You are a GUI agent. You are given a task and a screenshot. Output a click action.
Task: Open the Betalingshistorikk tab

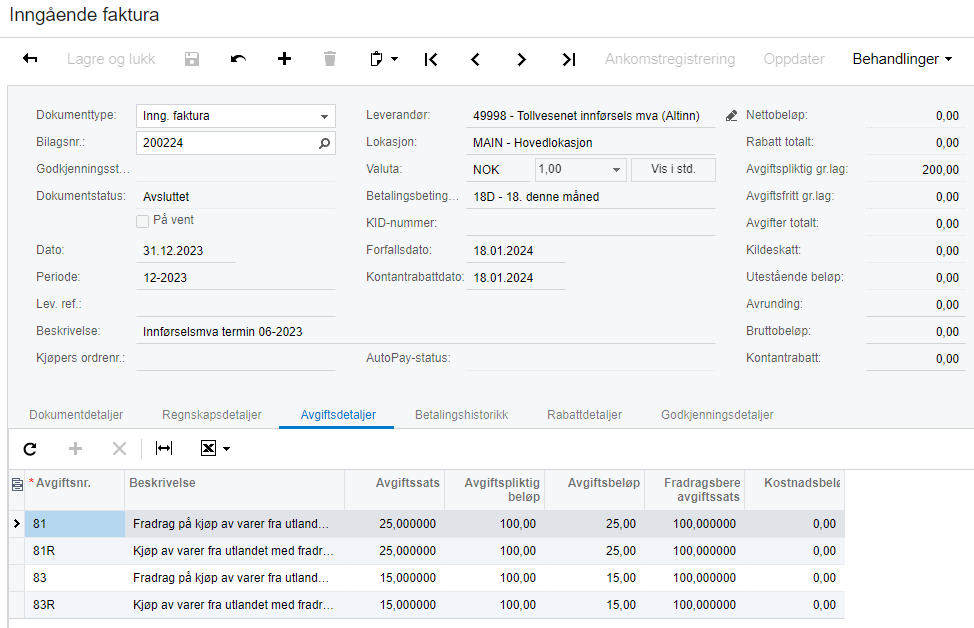(x=462, y=414)
